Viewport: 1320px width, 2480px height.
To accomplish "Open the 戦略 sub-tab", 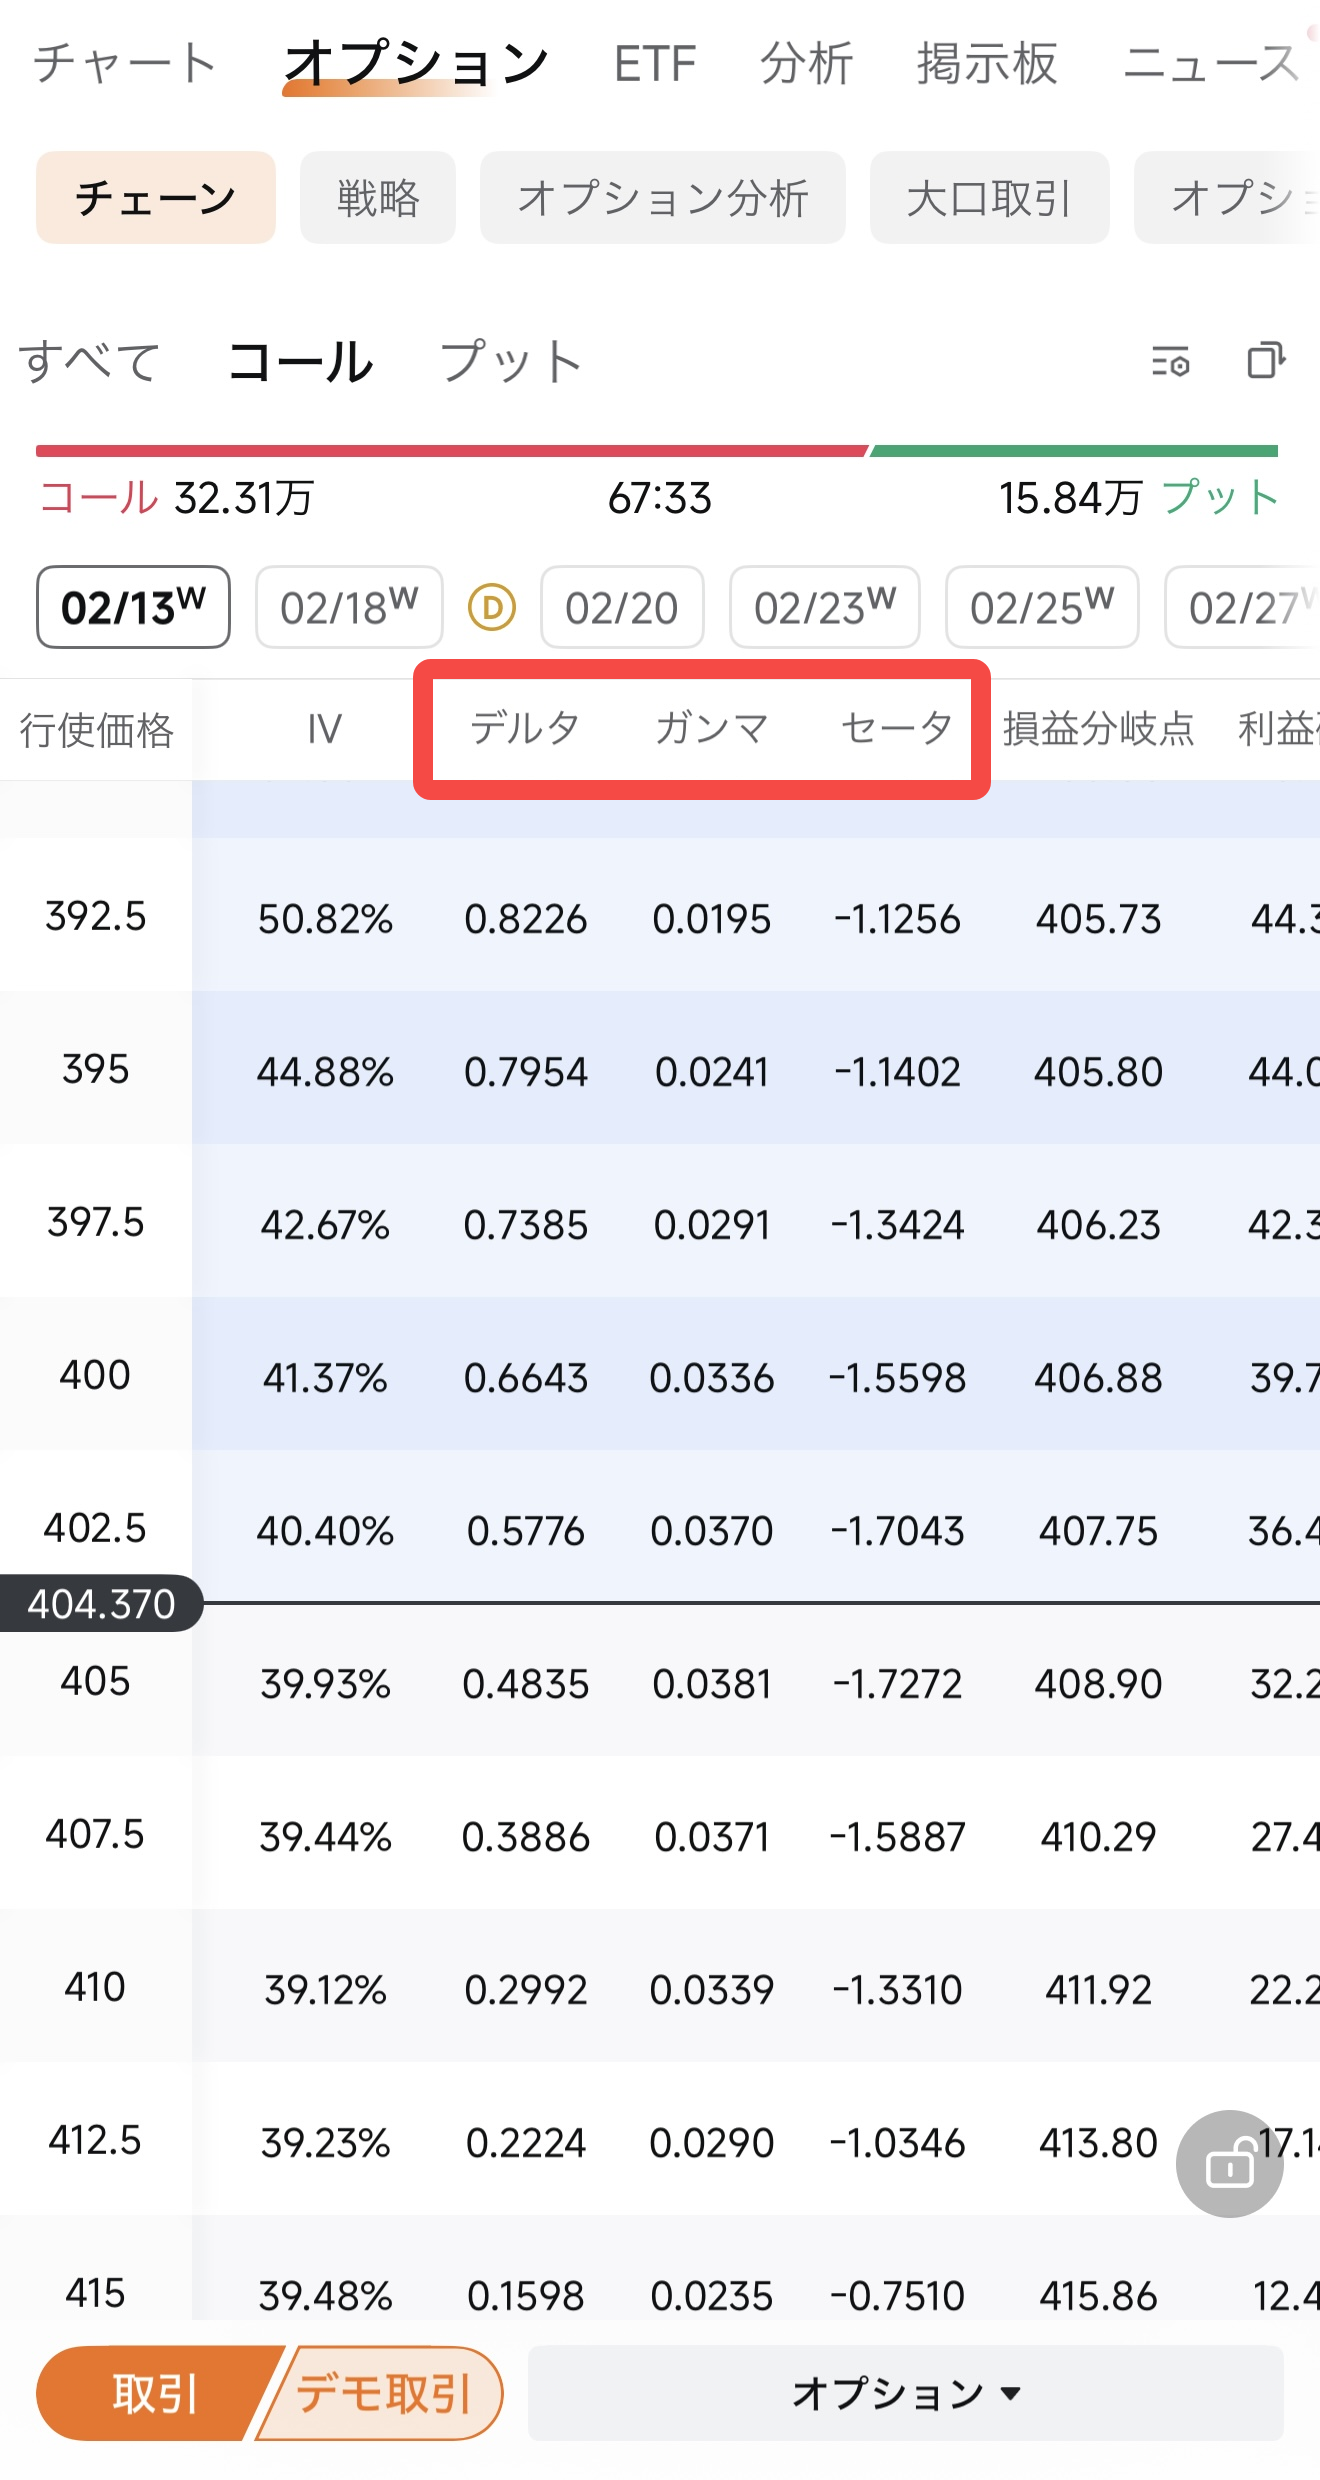I will (378, 198).
